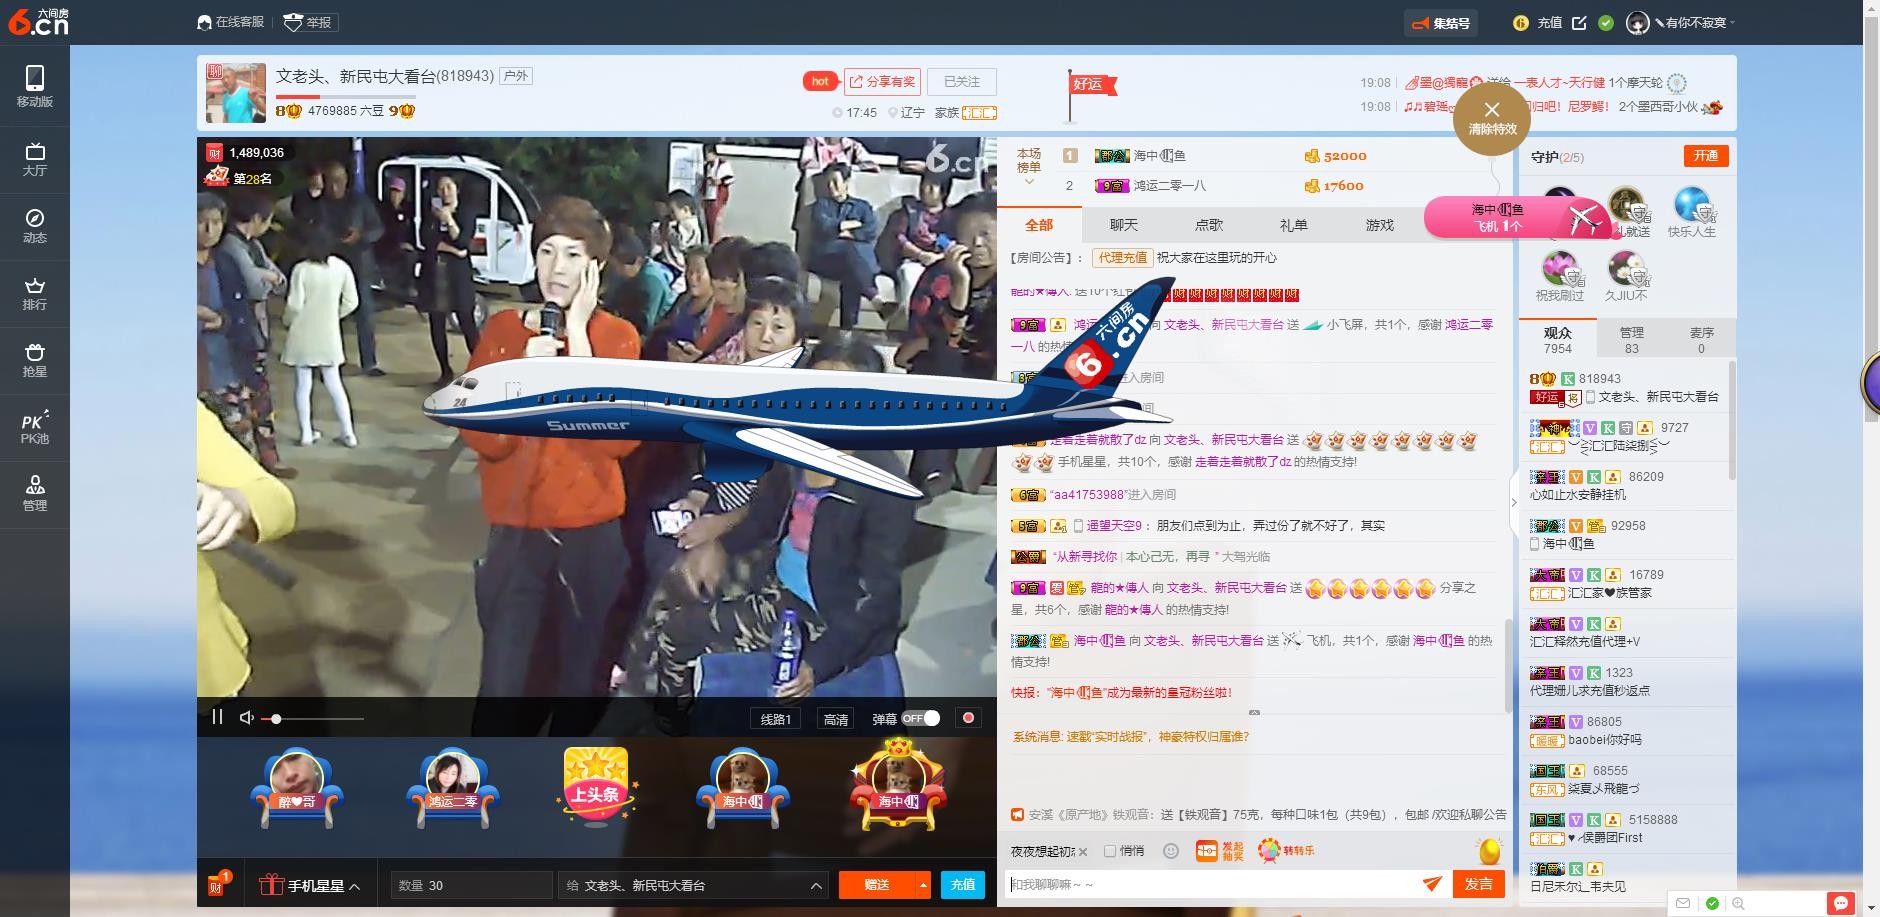Open 在线客服 online support

coord(231,22)
